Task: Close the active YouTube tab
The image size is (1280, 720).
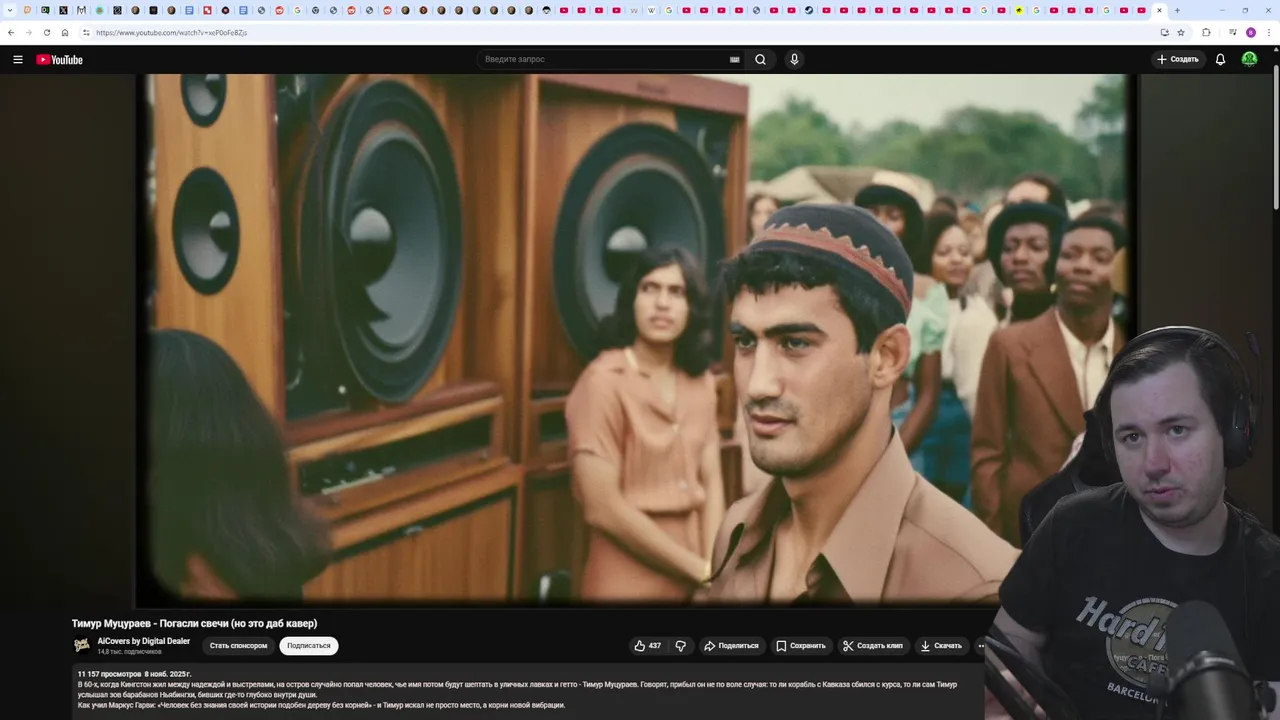Action: (1159, 10)
